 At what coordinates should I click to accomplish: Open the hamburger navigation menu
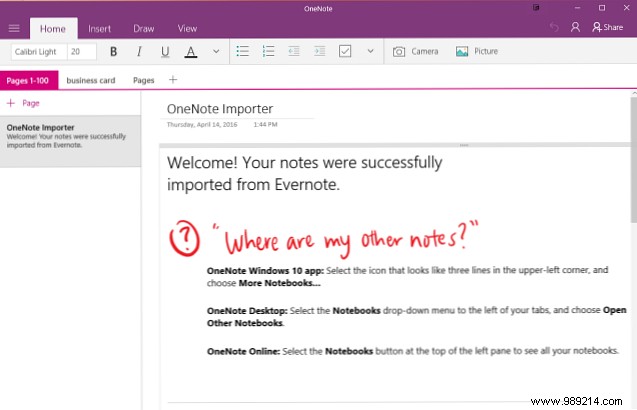14,28
